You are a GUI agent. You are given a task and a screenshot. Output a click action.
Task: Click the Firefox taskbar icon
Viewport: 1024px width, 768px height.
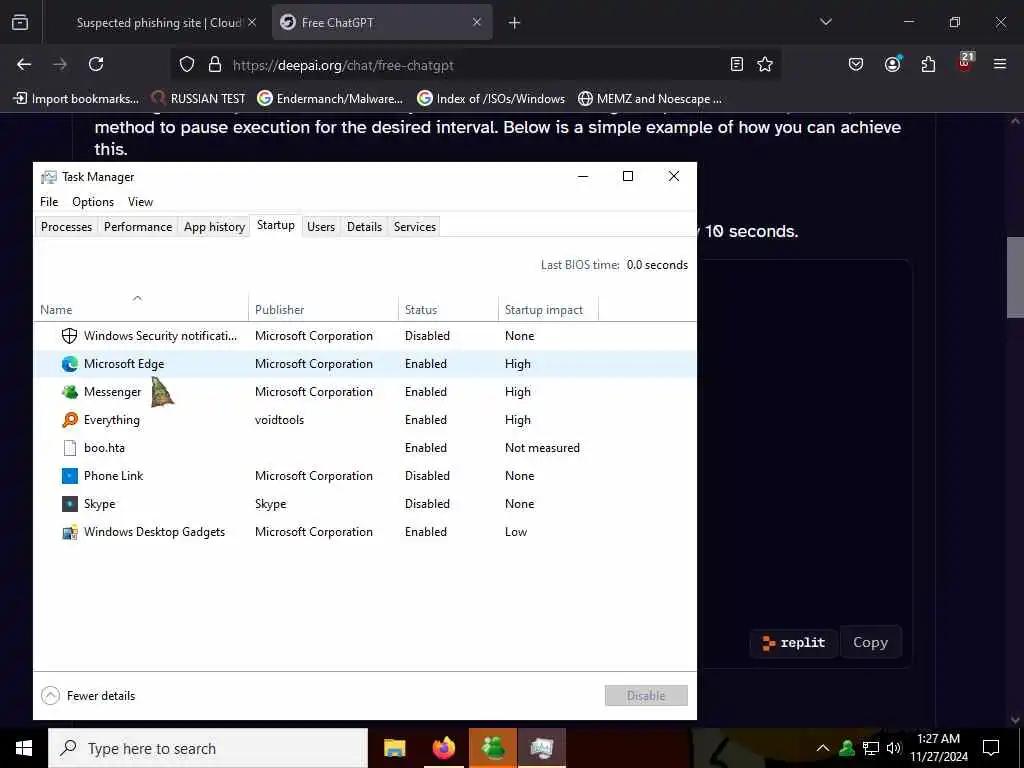[443, 748]
